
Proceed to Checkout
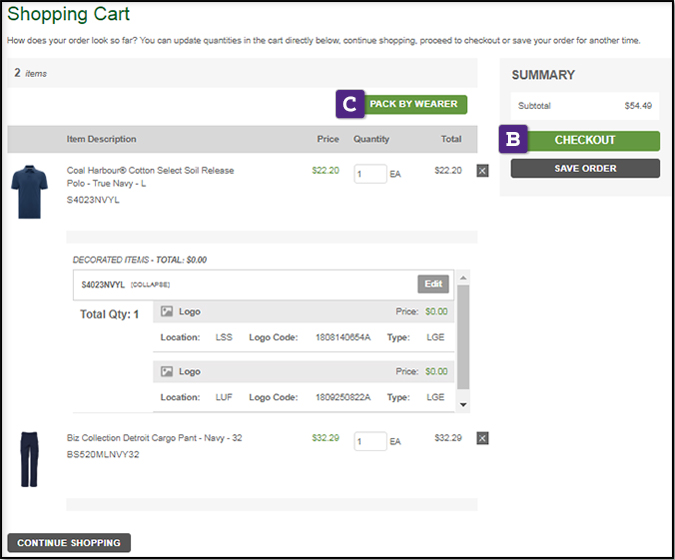tap(585, 141)
